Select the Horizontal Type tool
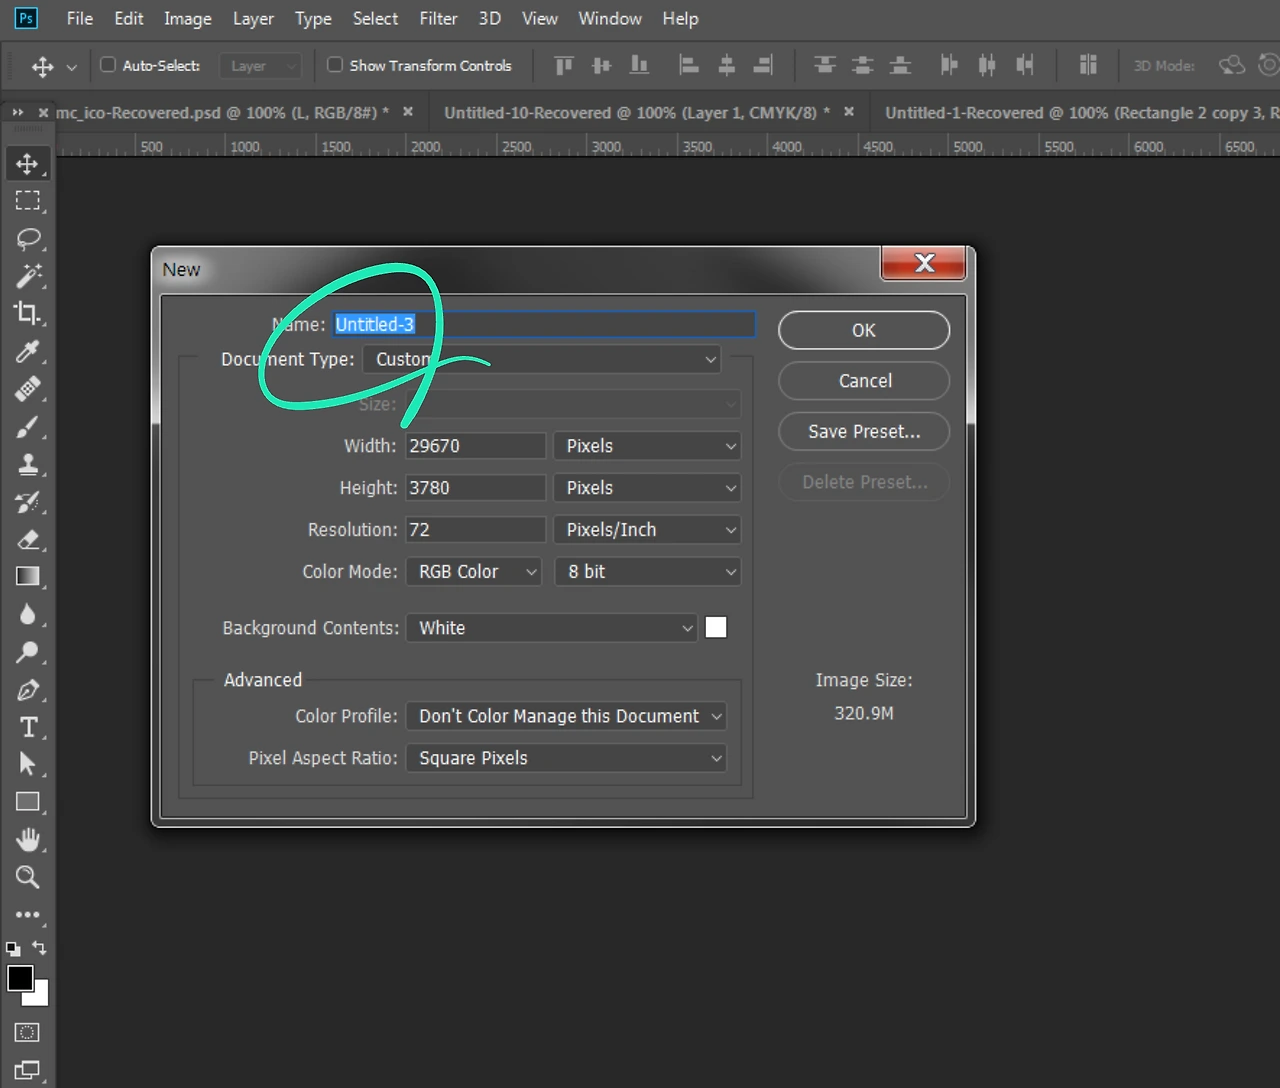 pos(27,727)
